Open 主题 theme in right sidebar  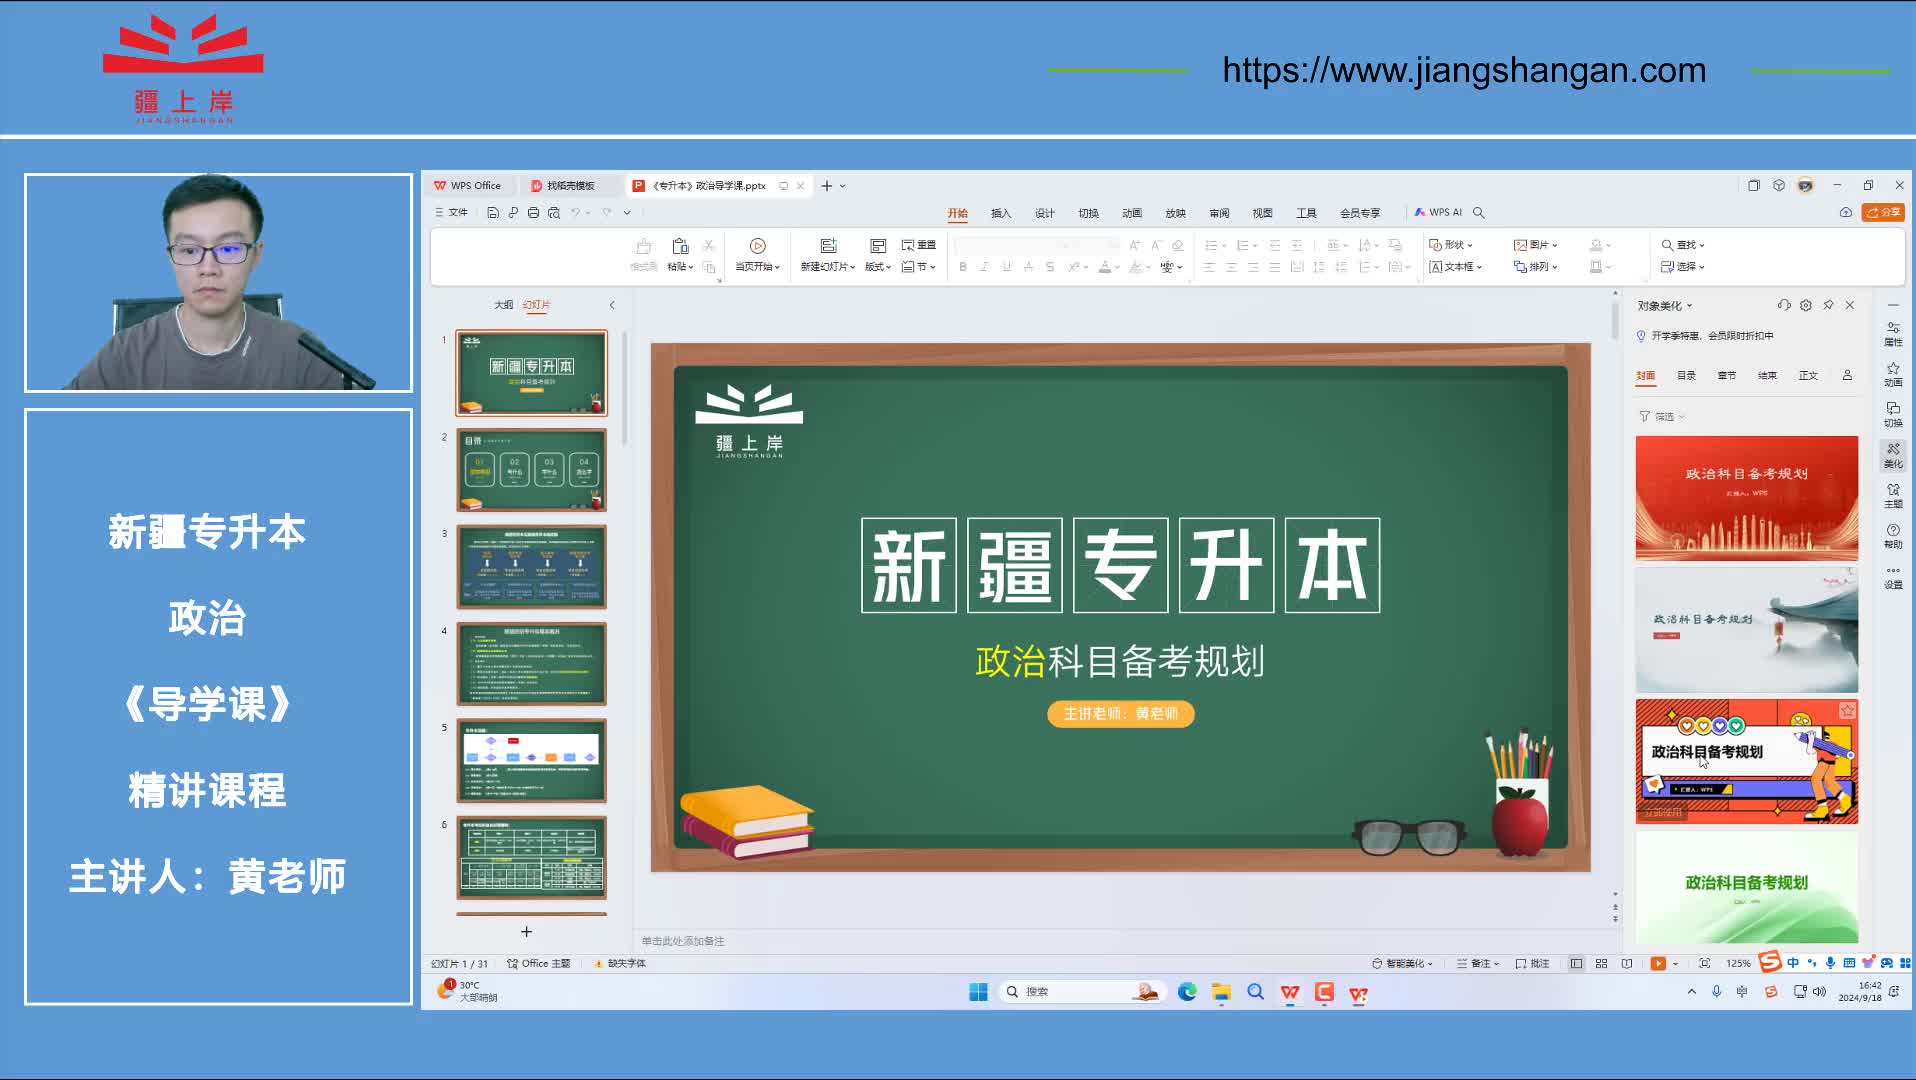pos(1893,496)
